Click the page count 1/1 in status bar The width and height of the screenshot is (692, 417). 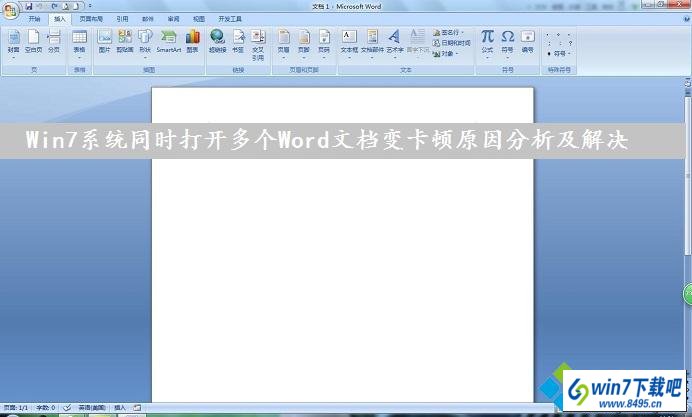point(16,408)
